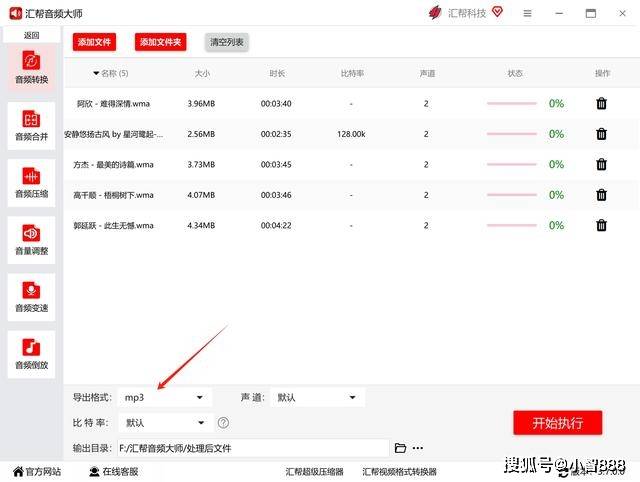Click the three-dots browse output directory
The width and height of the screenshot is (640, 482).
418,448
